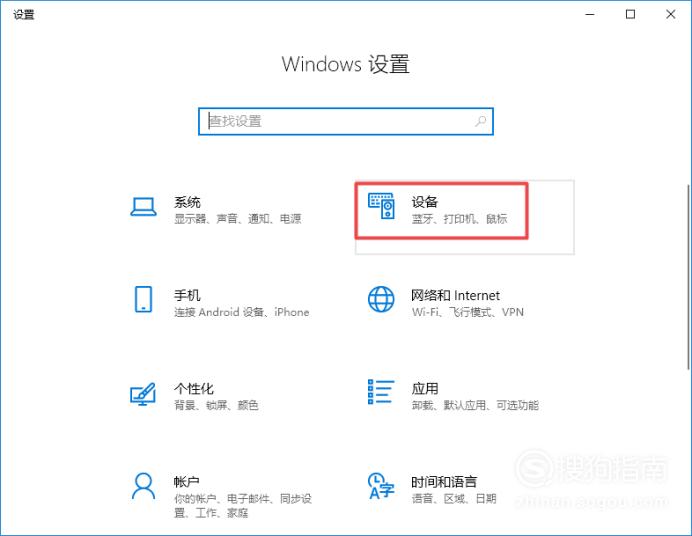Open the 帐户 settings title
Screen dimensions: 692x536
click(x=186, y=482)
